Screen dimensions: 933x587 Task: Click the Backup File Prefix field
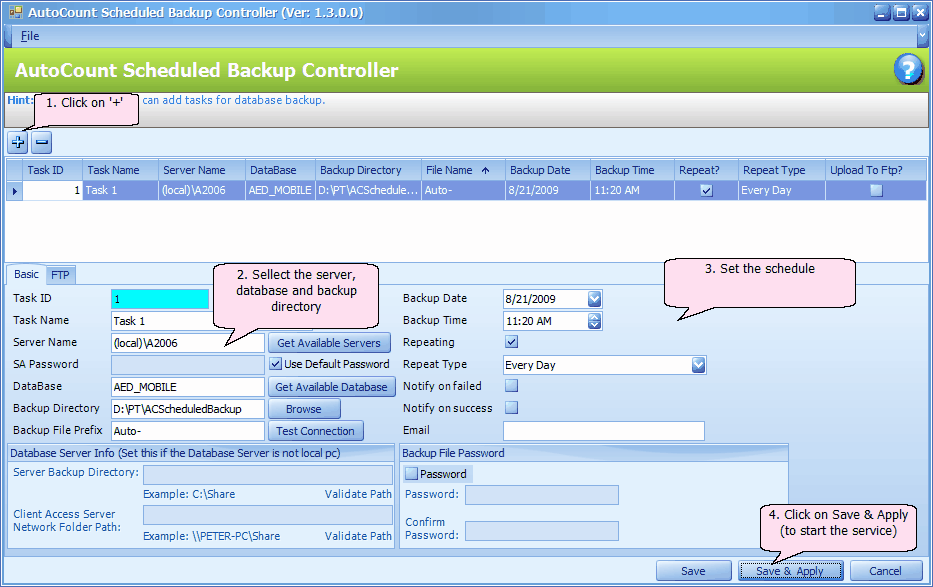coord(187,431)
